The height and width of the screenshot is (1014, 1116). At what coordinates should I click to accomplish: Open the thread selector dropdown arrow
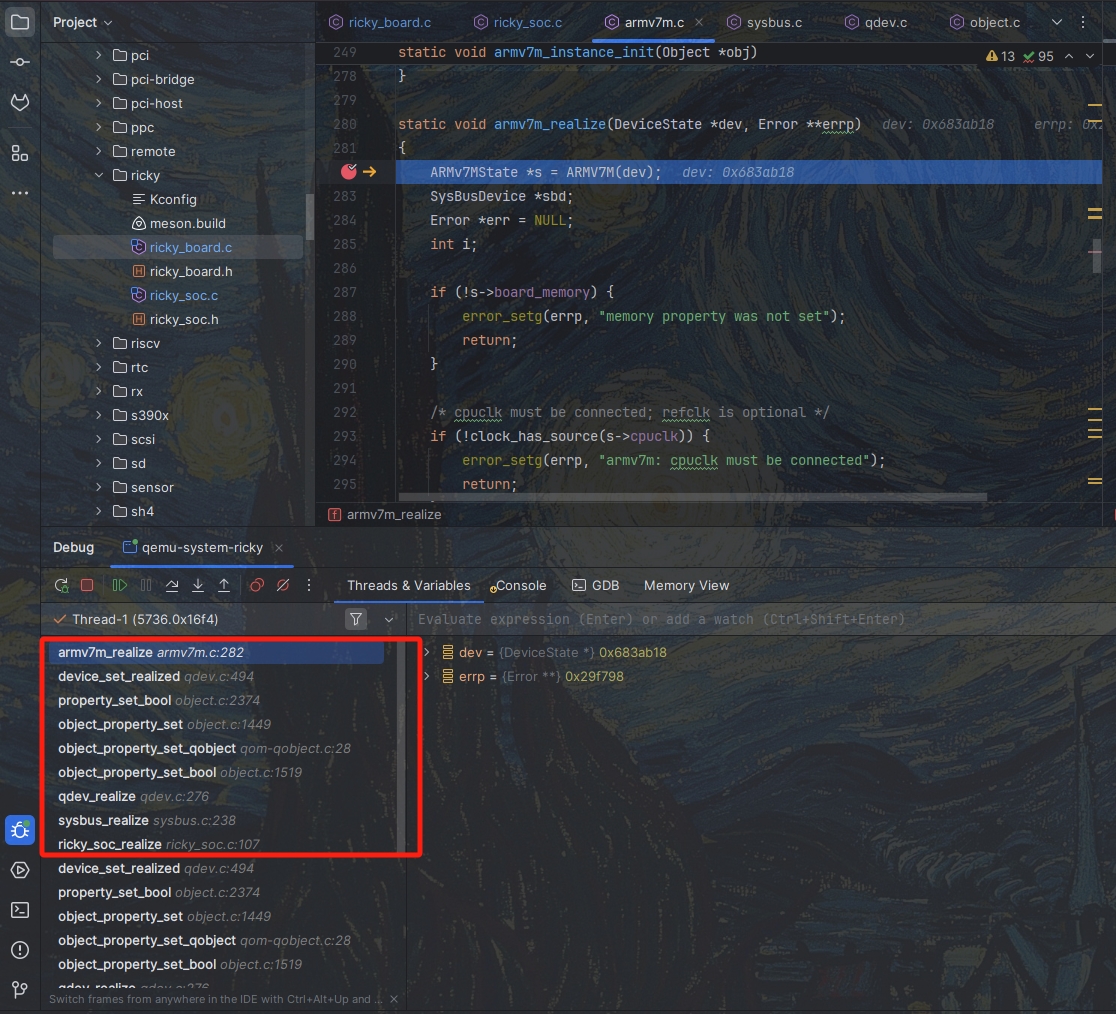coord(389,619)
